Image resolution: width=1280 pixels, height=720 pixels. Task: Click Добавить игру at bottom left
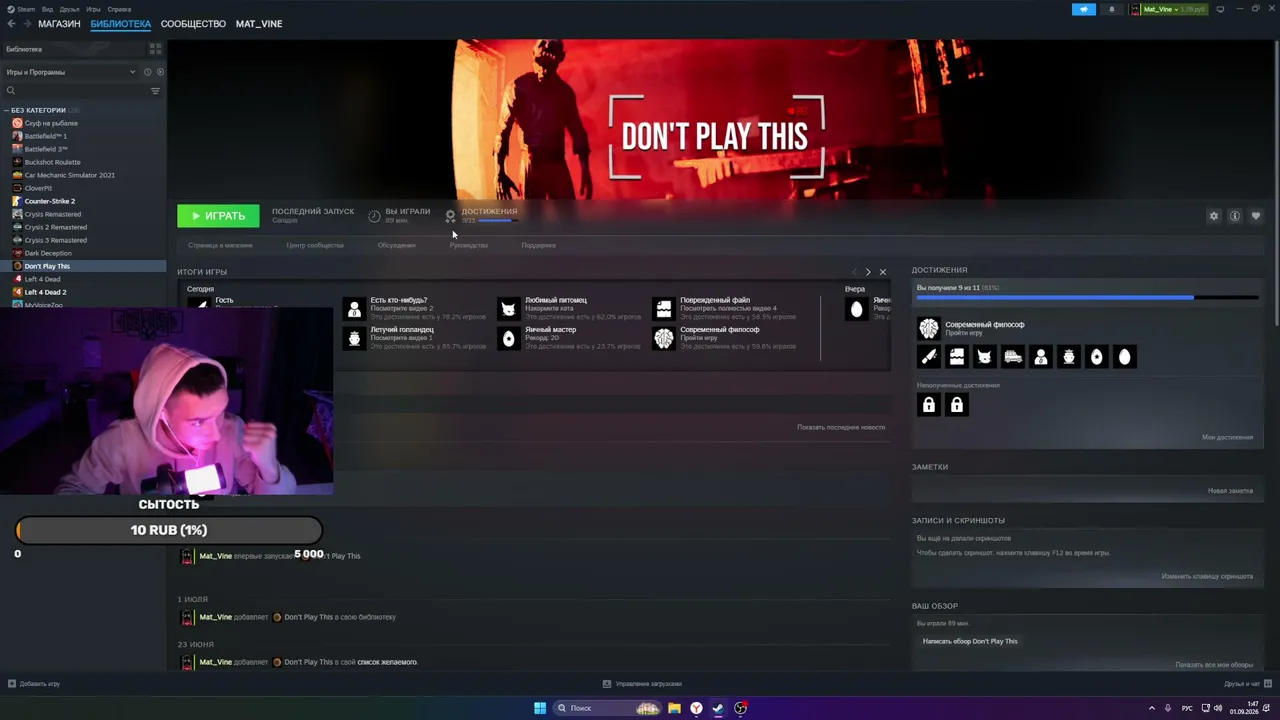click(x=33, y=684)
